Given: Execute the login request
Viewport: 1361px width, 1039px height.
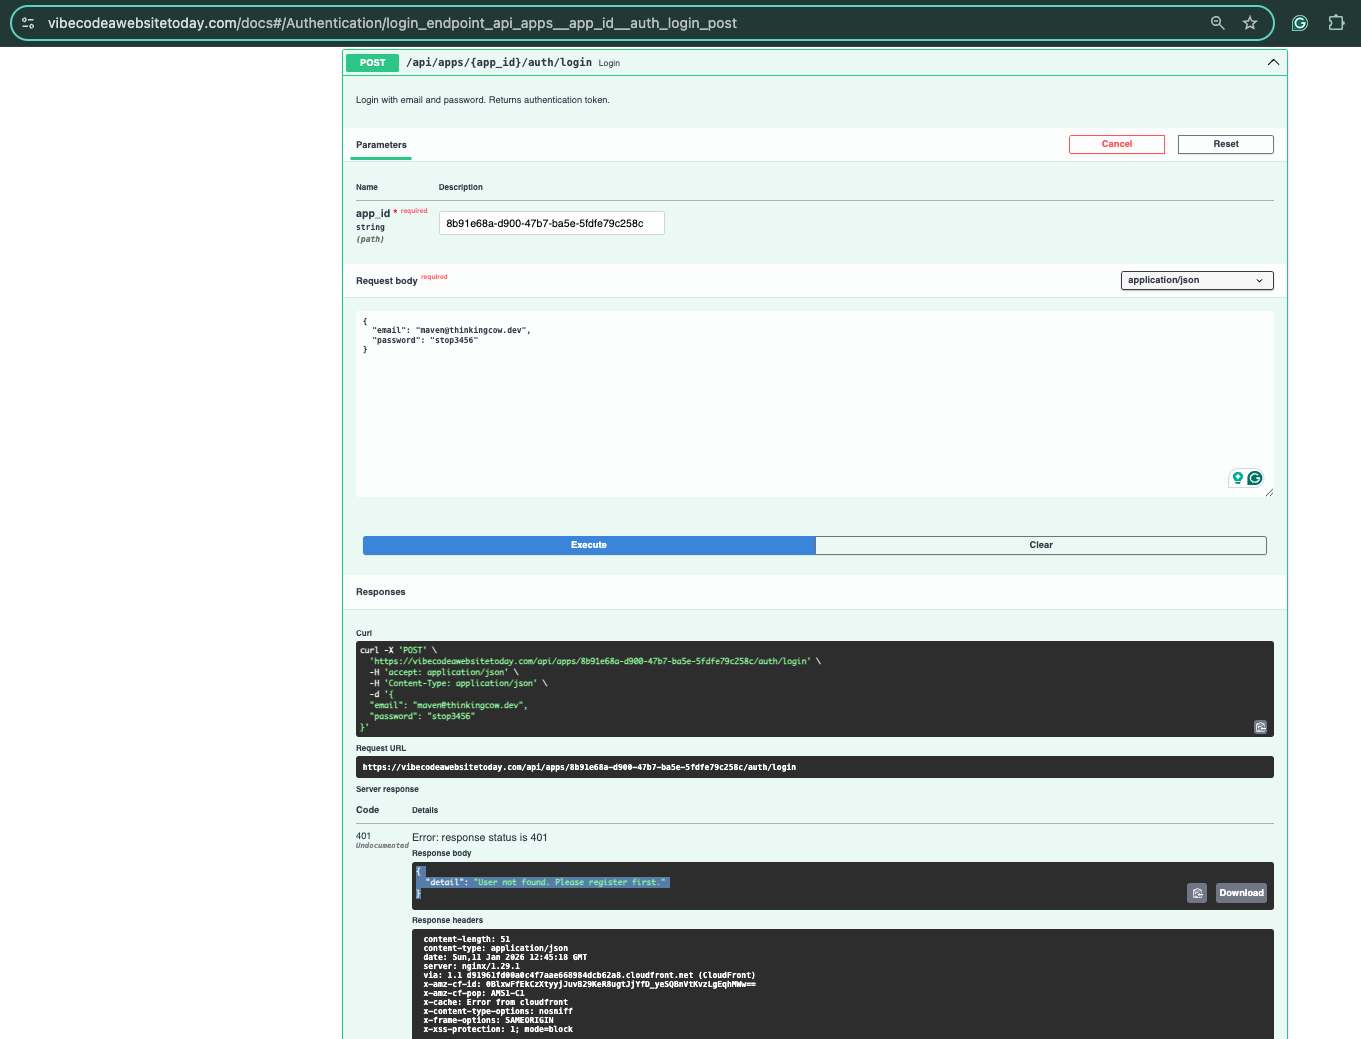Looking at the screenshot, I should click(588, 545).
